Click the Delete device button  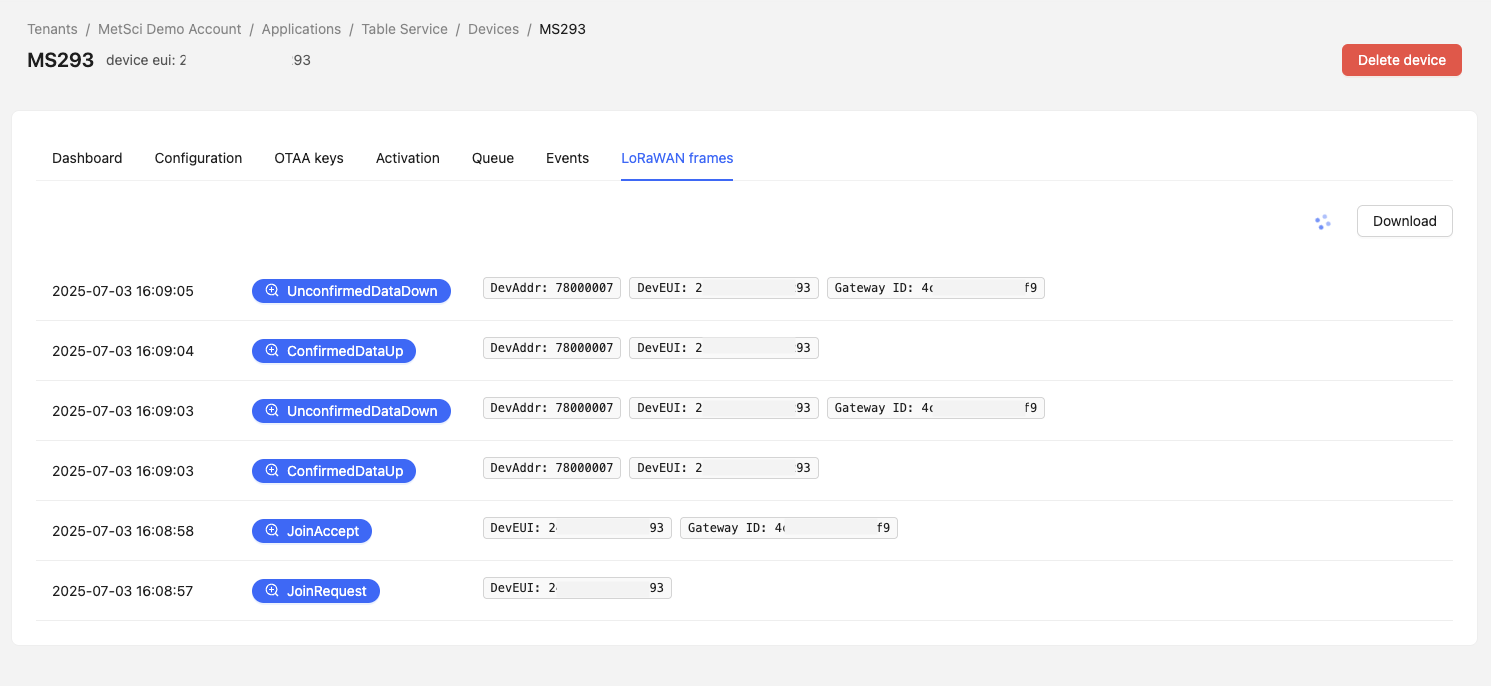1401,59
